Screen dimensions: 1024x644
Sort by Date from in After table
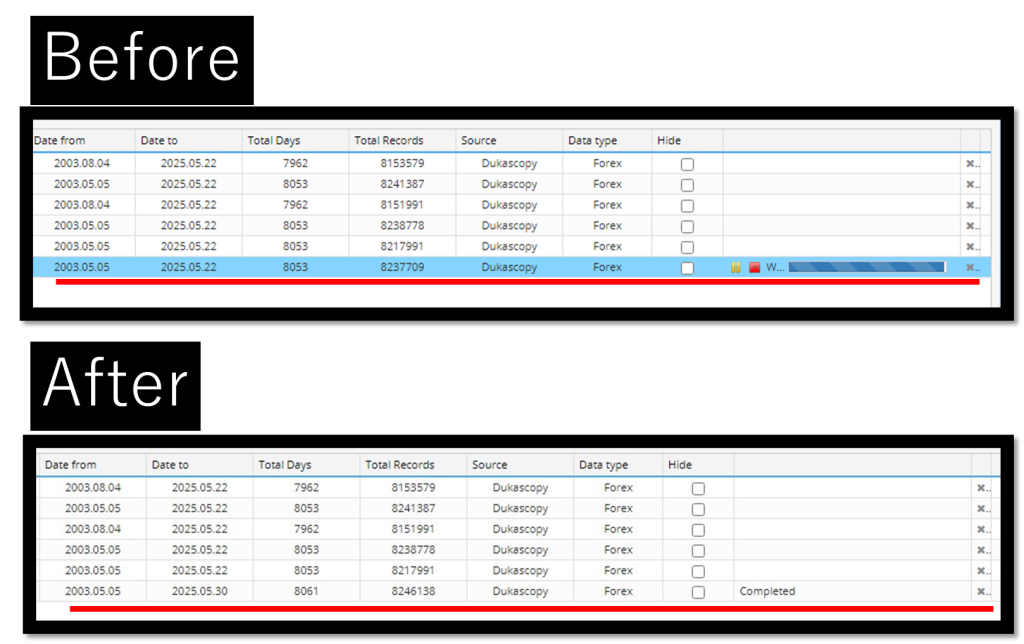(x=71, y=465)
